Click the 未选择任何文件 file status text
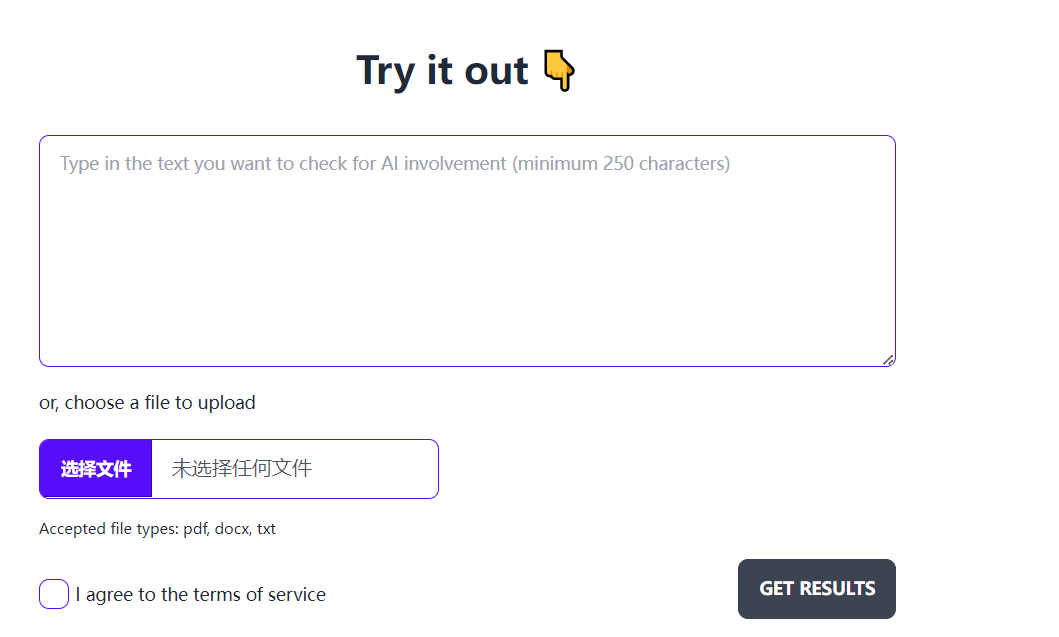 [242, 468]
